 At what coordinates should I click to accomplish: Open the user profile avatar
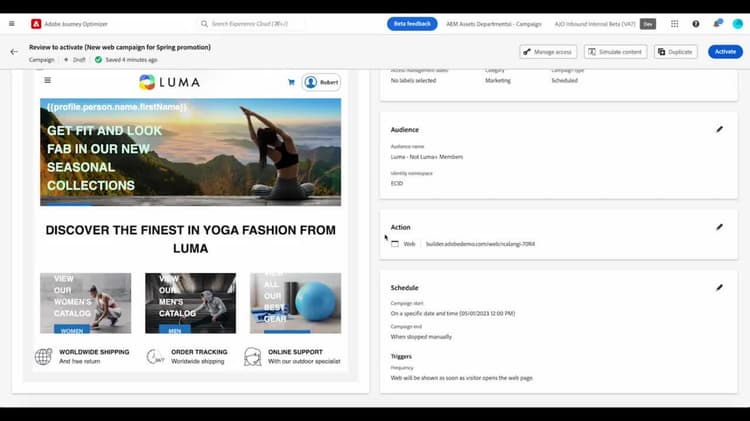pos(738,23)
